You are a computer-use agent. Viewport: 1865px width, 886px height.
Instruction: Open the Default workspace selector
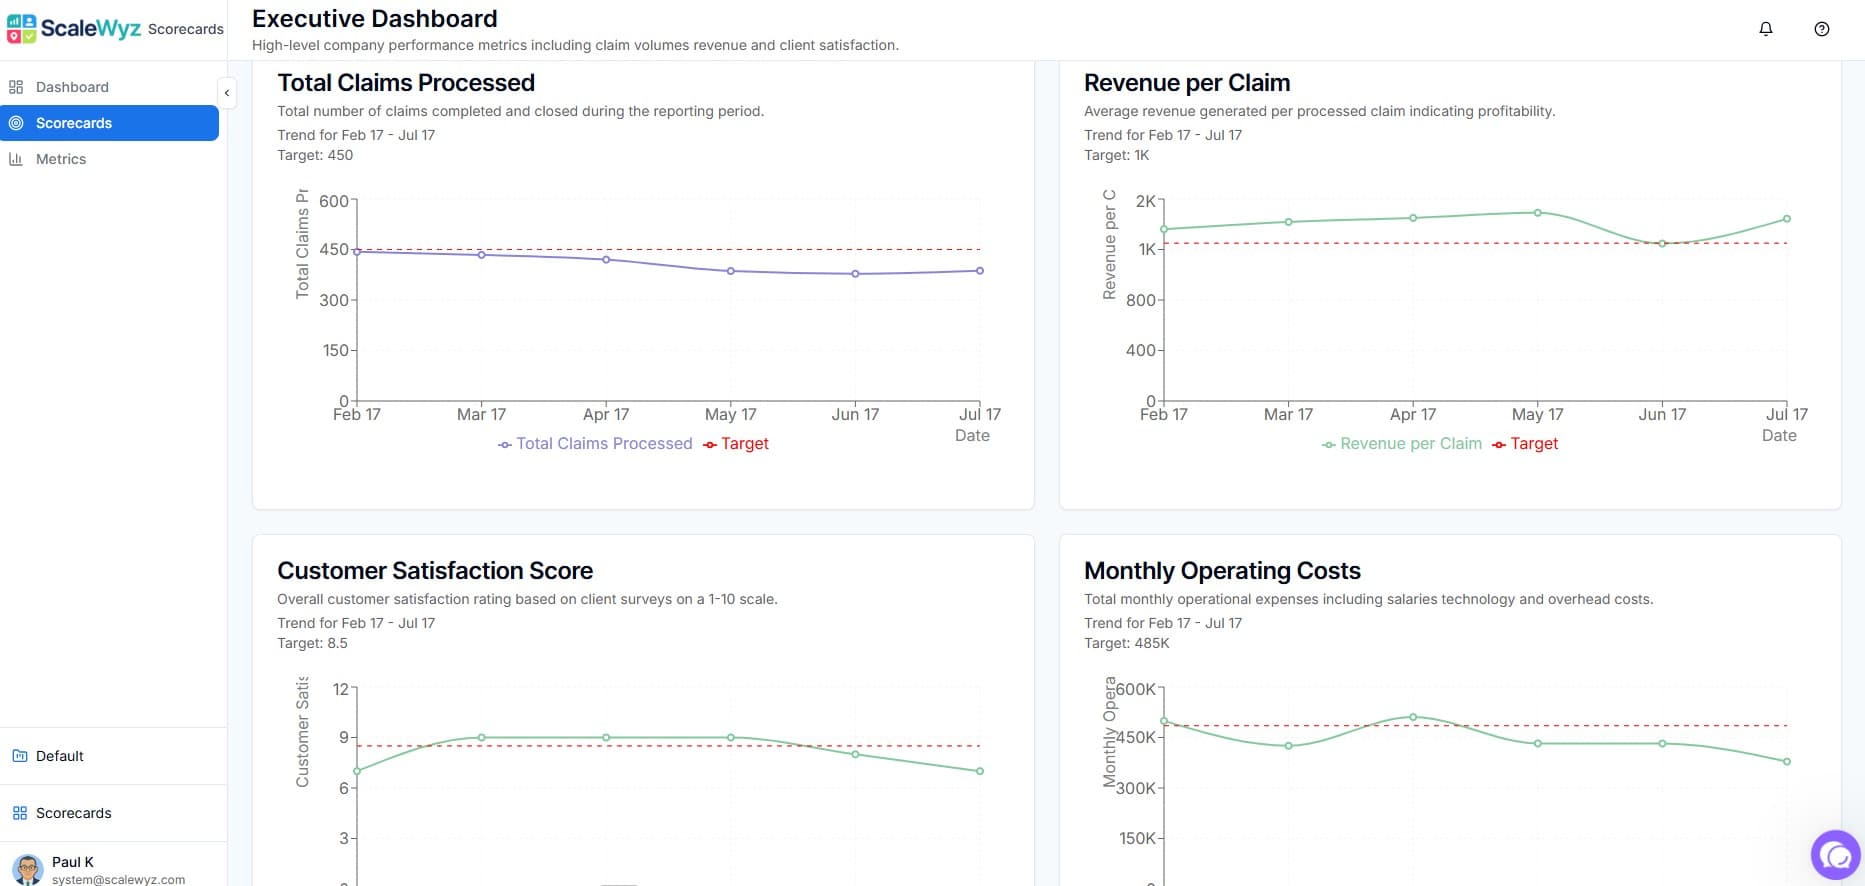pyautogui.click(x=60, y=756)
